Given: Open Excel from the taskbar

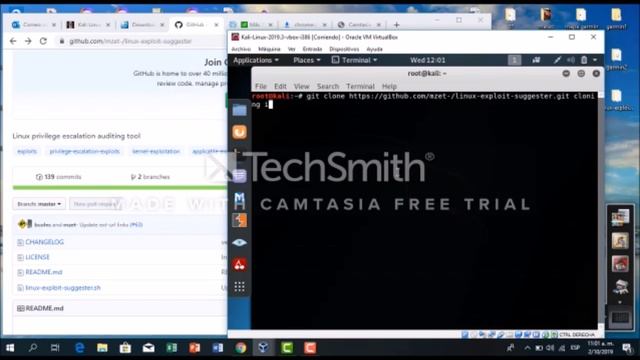Looking at the screenshot, I should [x=171, y=348].
